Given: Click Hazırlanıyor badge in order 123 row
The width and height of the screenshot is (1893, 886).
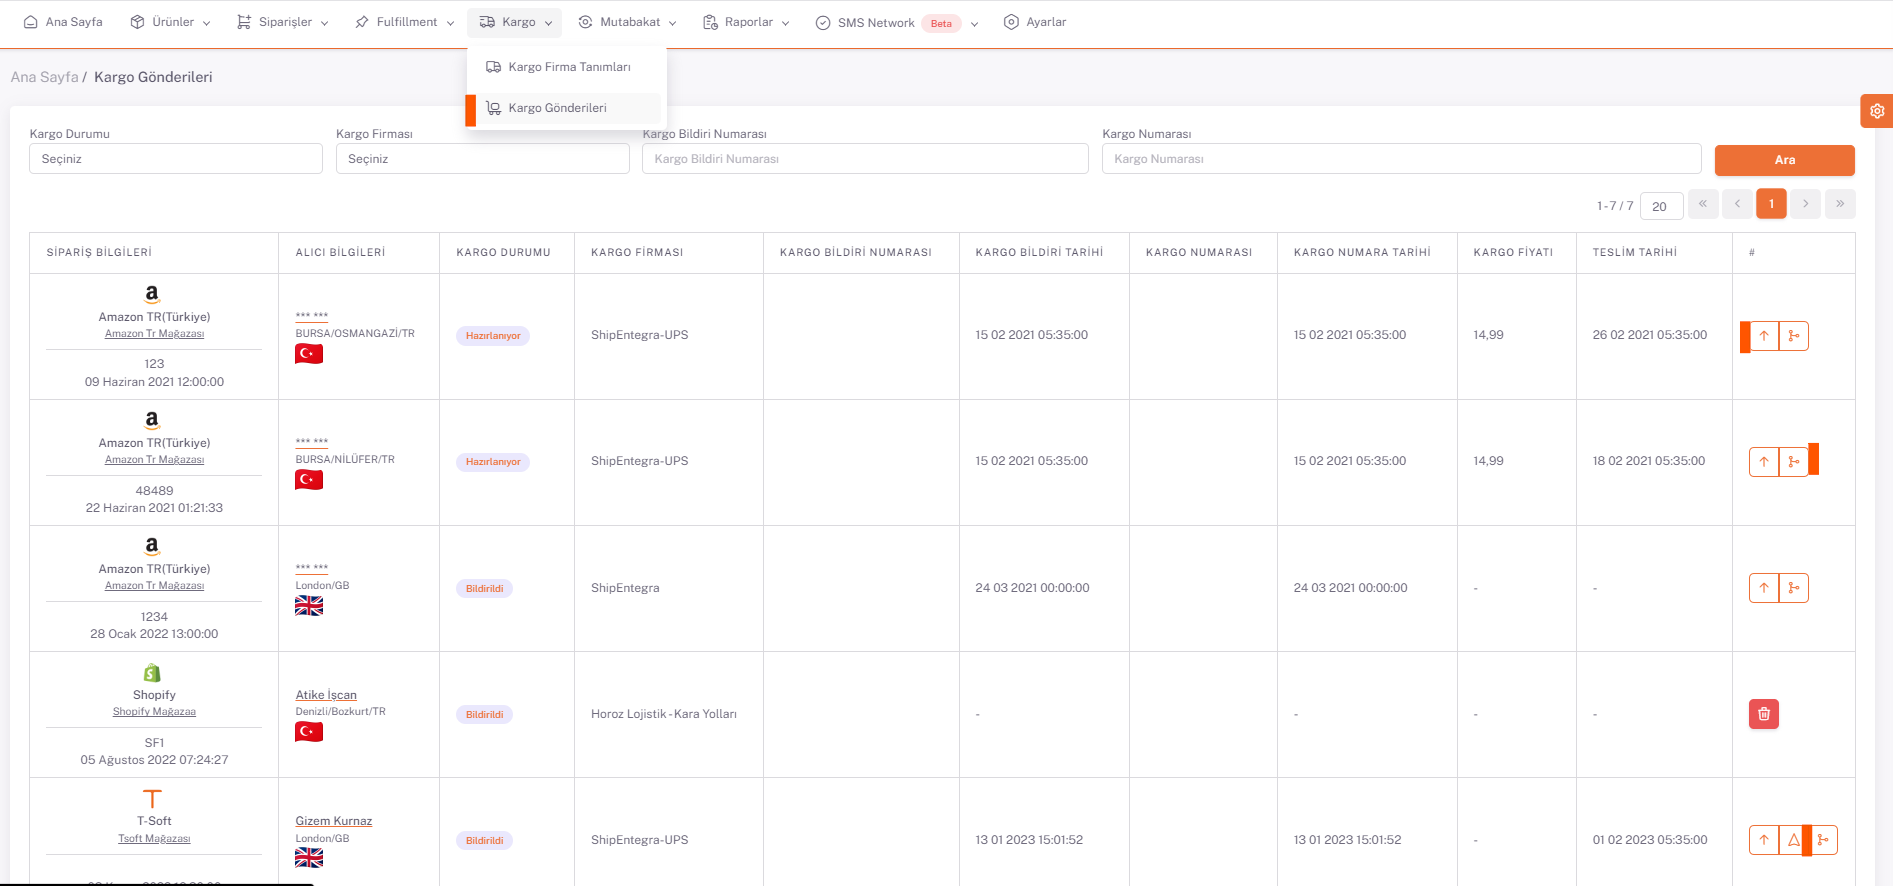Looking at the screenshot, I should pos(493,336).
